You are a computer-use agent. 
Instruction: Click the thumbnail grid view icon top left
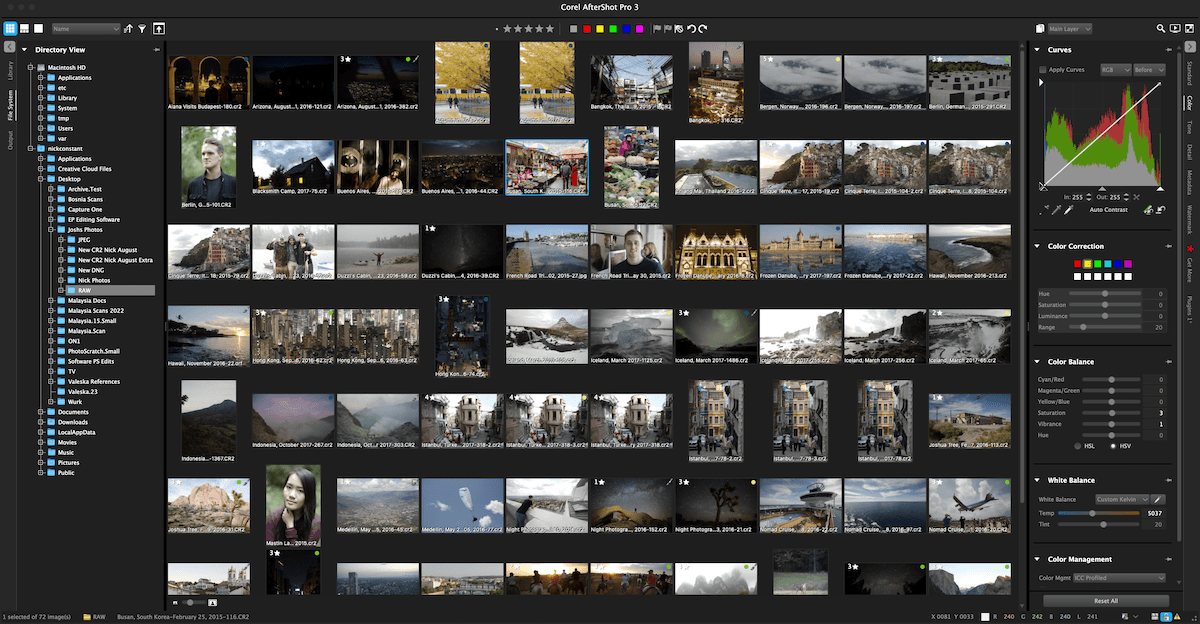click(10, 28)
